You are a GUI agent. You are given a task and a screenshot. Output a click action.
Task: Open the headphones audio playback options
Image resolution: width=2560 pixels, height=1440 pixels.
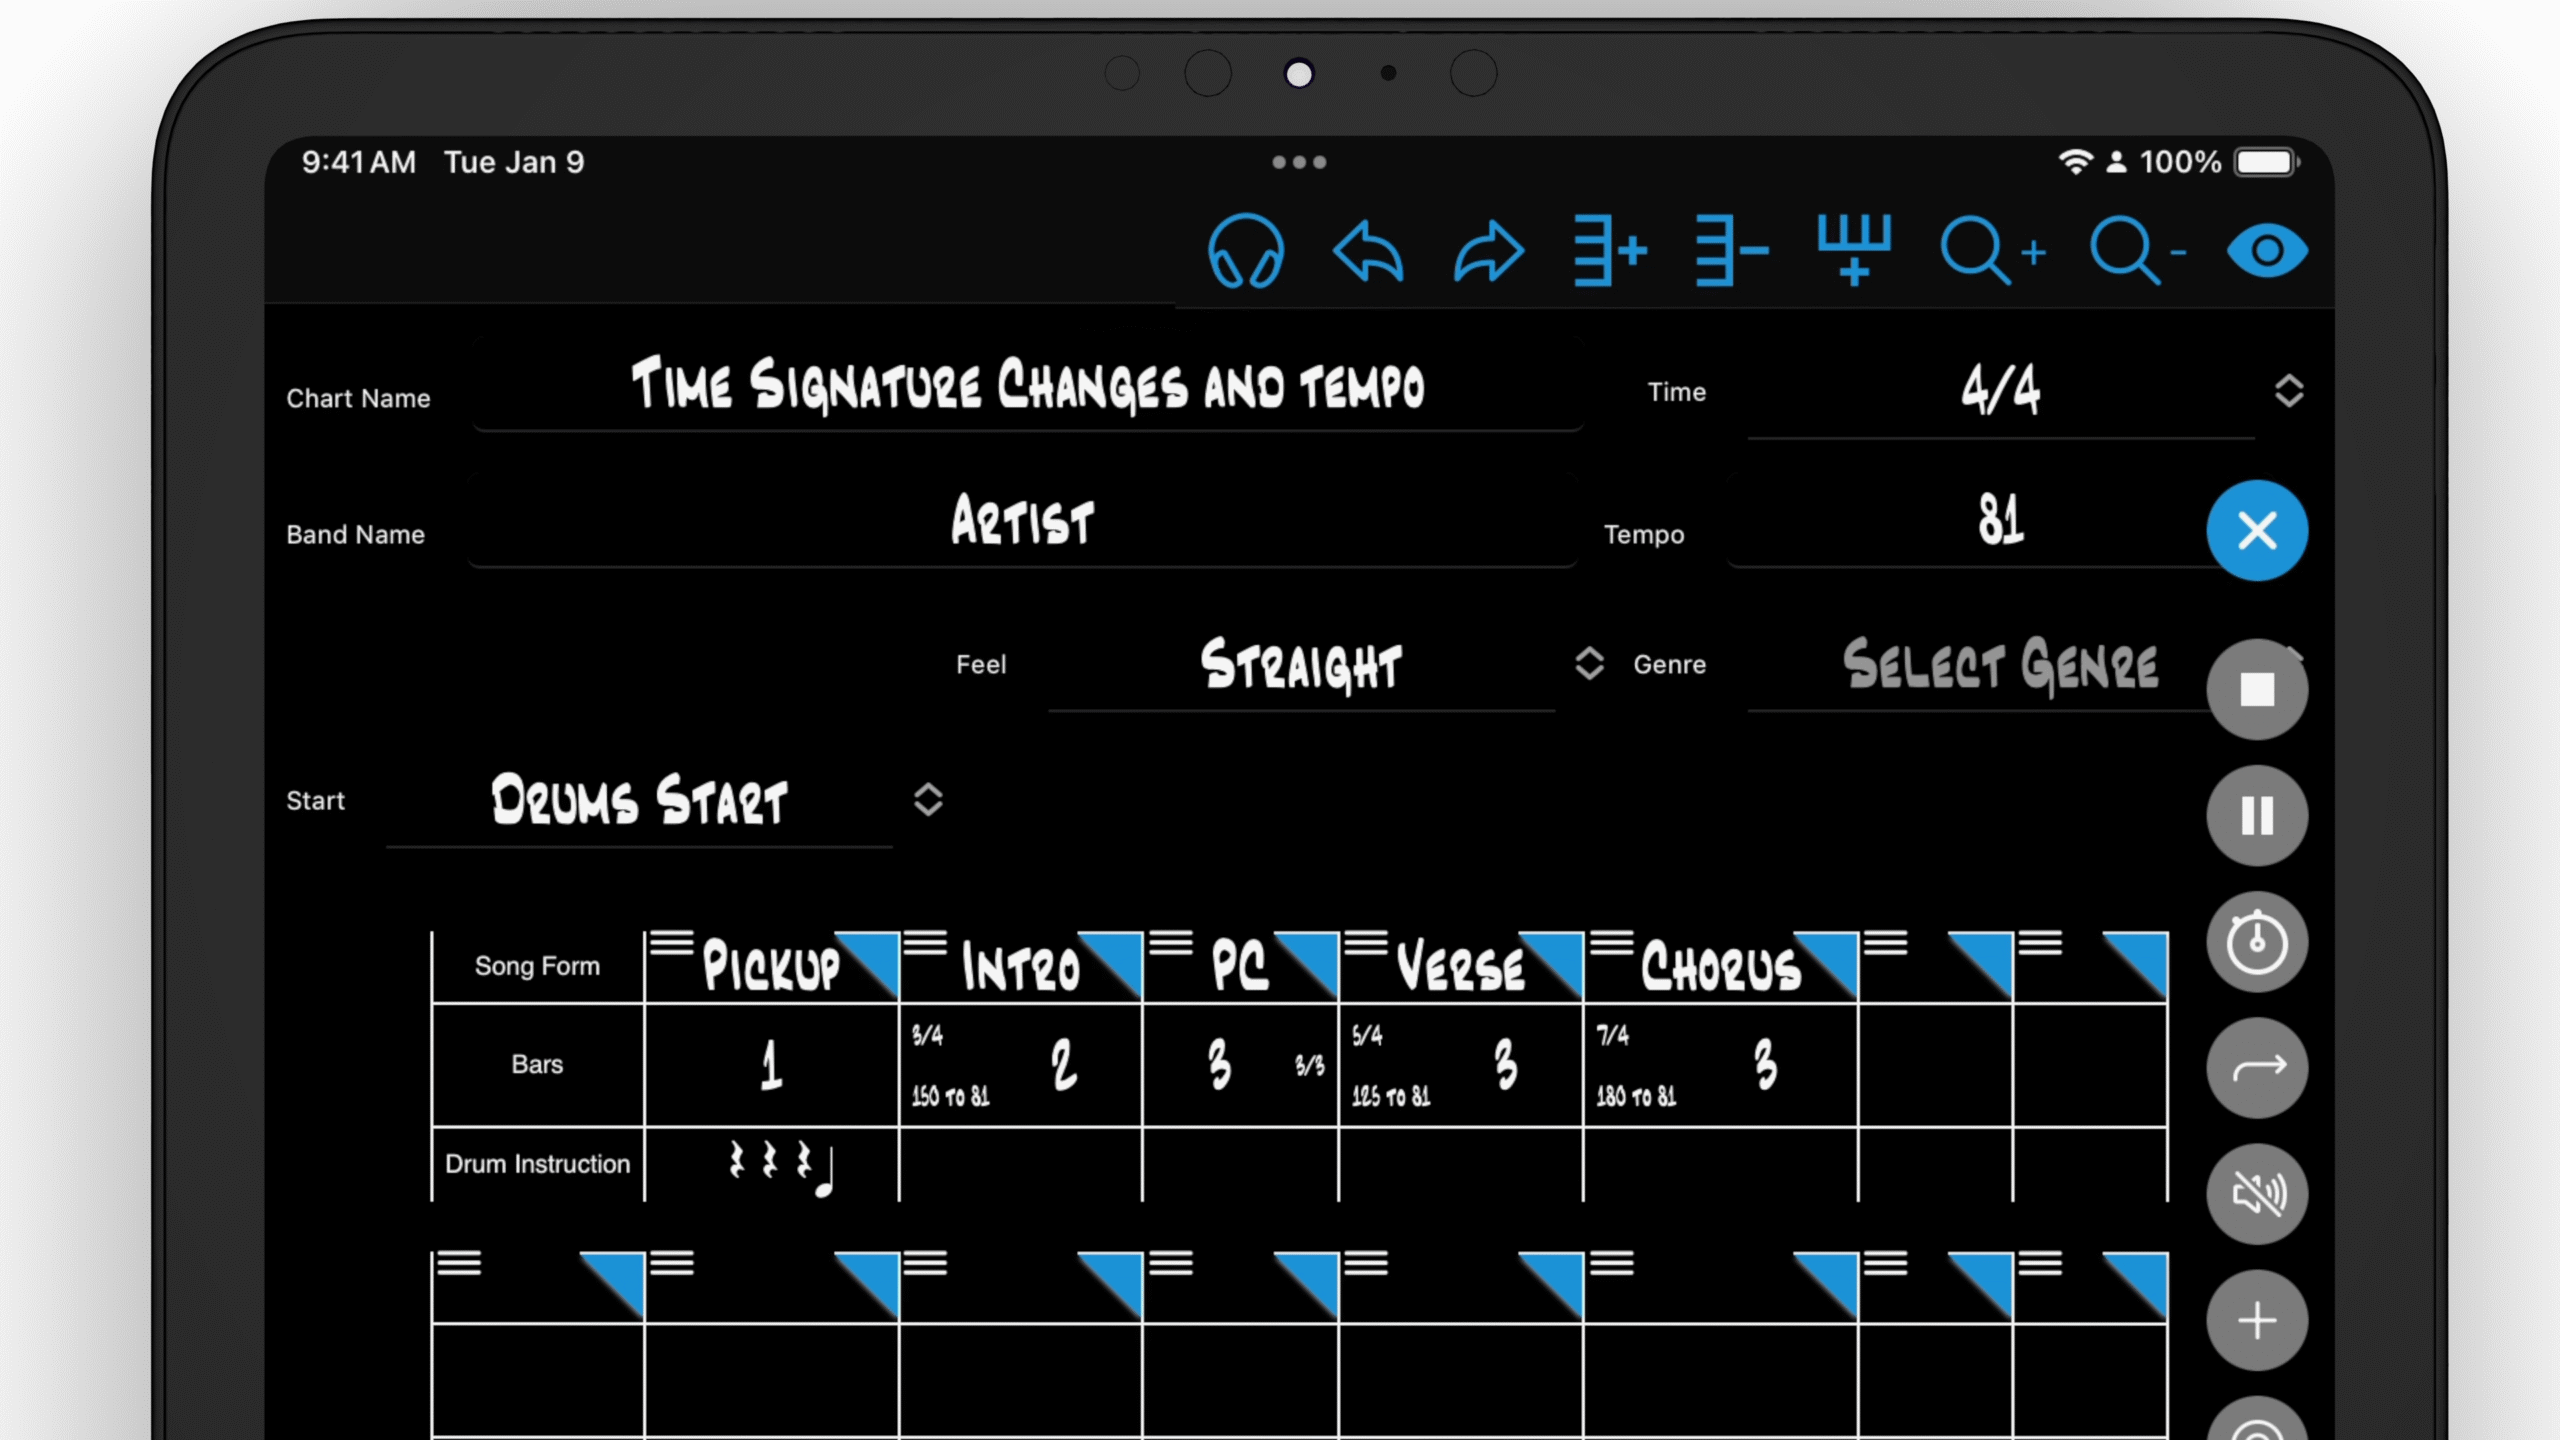pos(1247,251)
